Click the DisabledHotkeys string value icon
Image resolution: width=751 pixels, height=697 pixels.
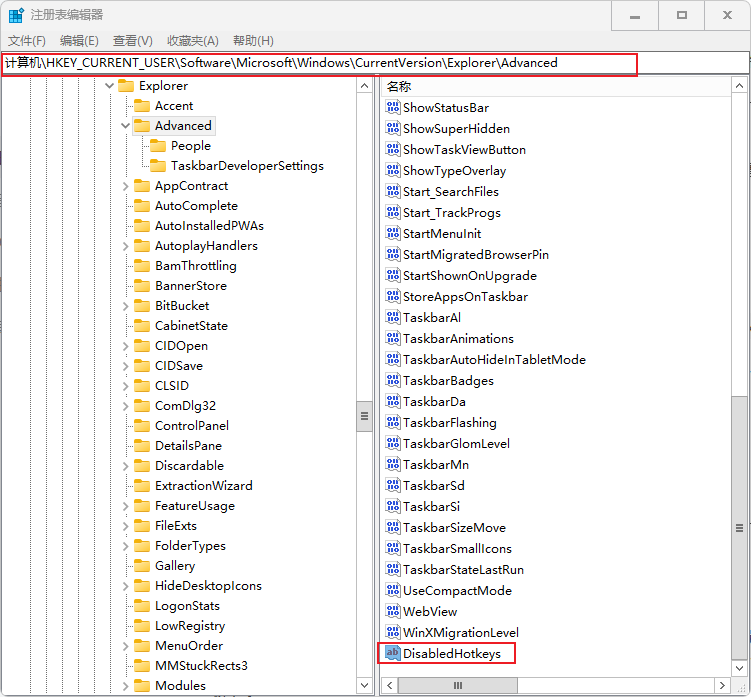tap(392, 654)
